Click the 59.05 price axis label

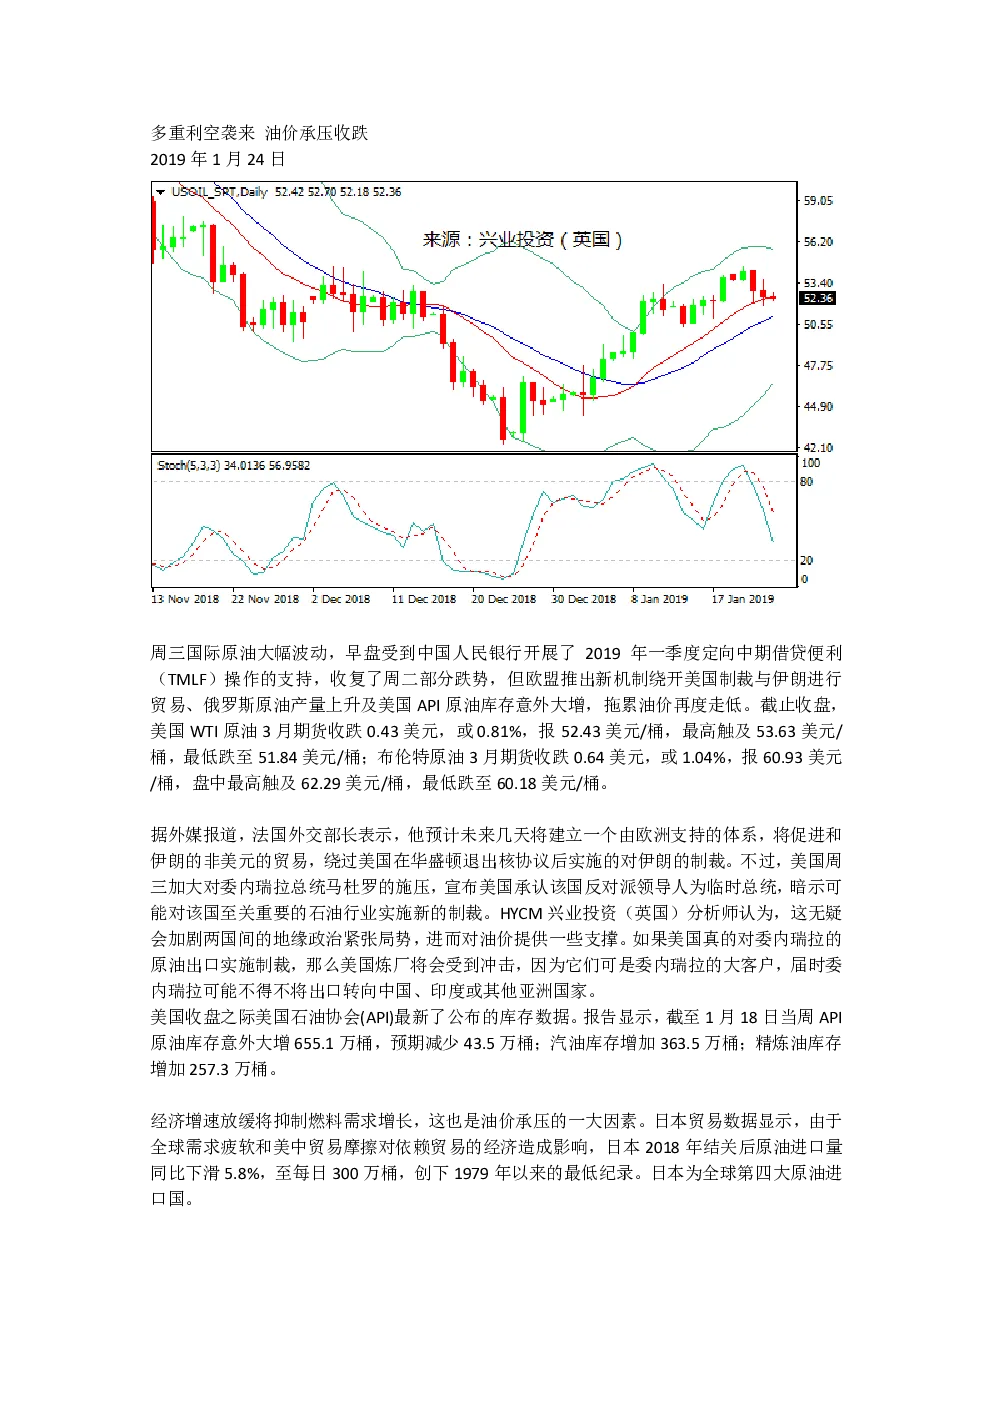(x=818, y=201)
